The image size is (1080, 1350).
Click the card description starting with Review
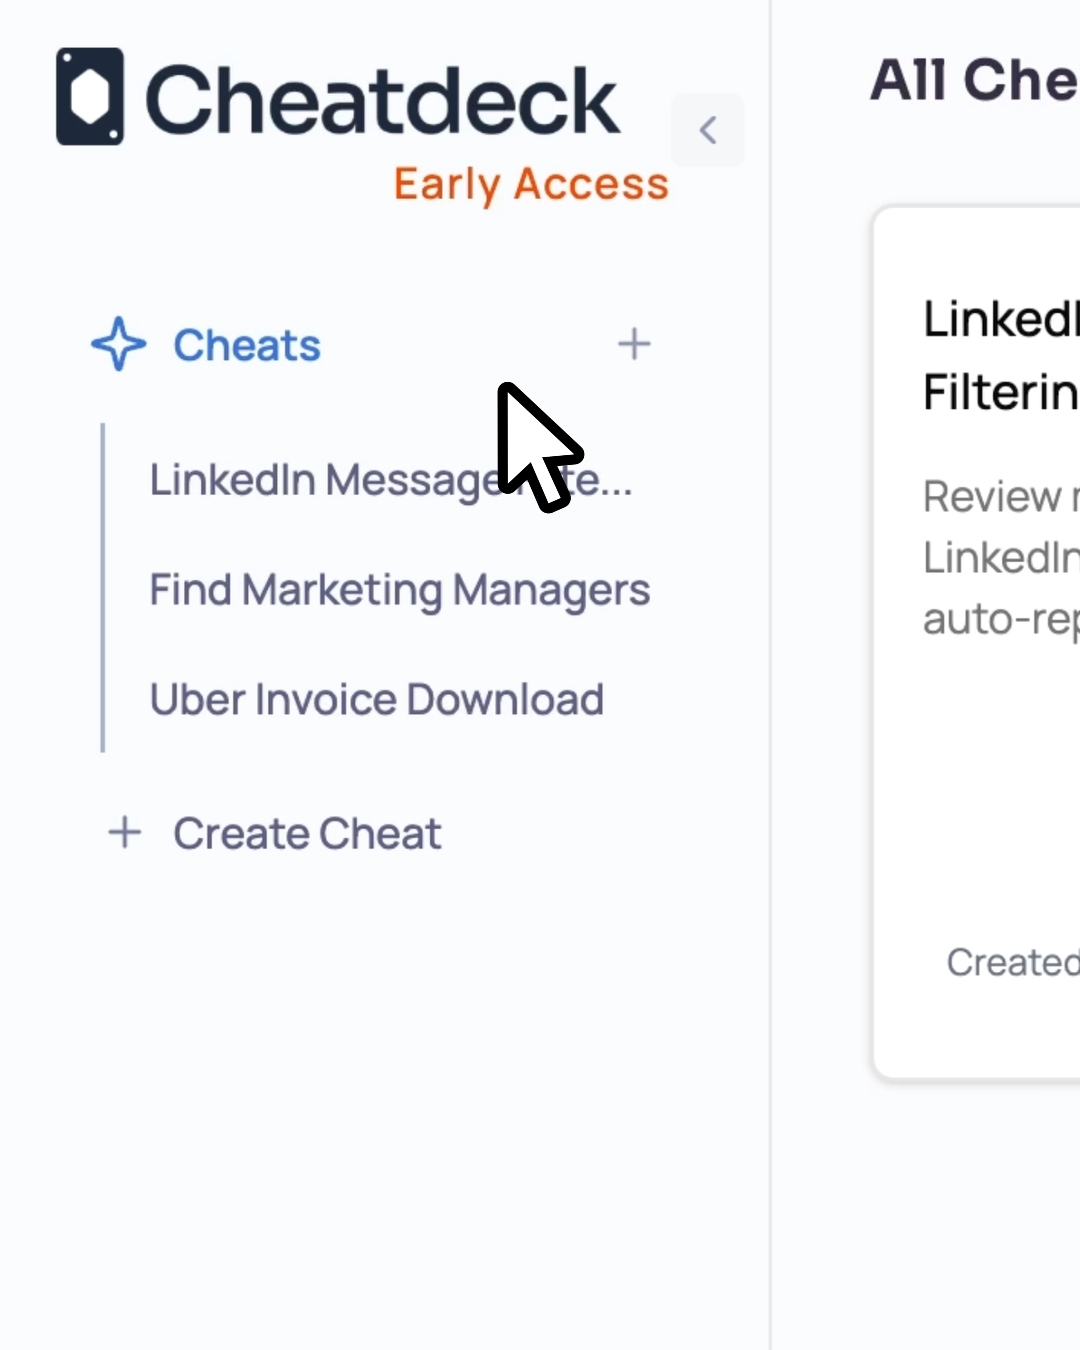[1000, 557]
